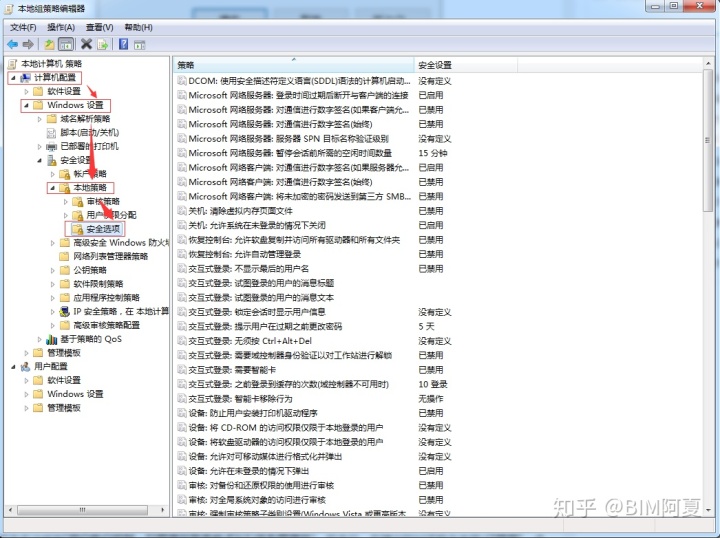This screenshot has width=720, height=538.
Task: Click the icon of 交互式登录: 锁定会话时显示用户信息
Action: point(182,312)
